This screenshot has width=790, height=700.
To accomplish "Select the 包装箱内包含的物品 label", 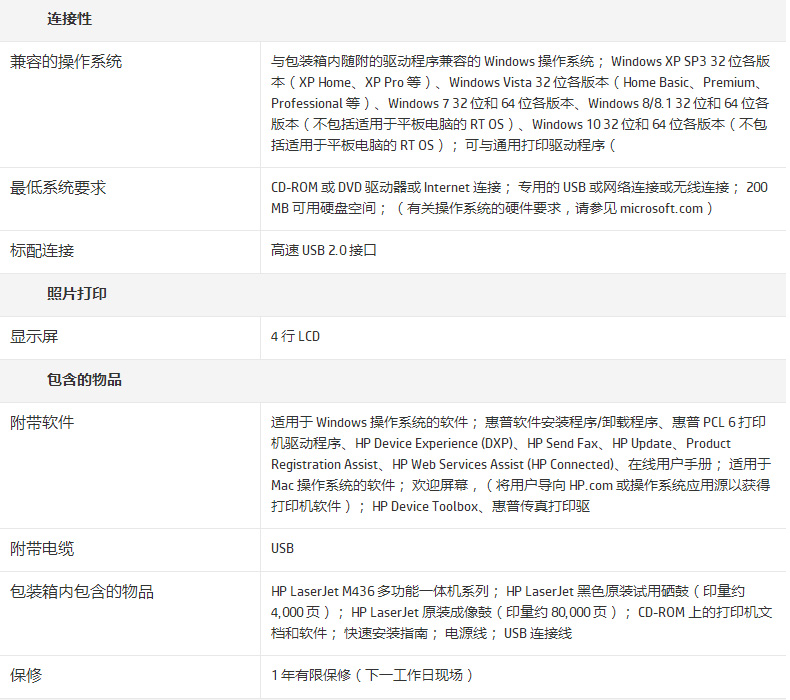I will point(82,592).
